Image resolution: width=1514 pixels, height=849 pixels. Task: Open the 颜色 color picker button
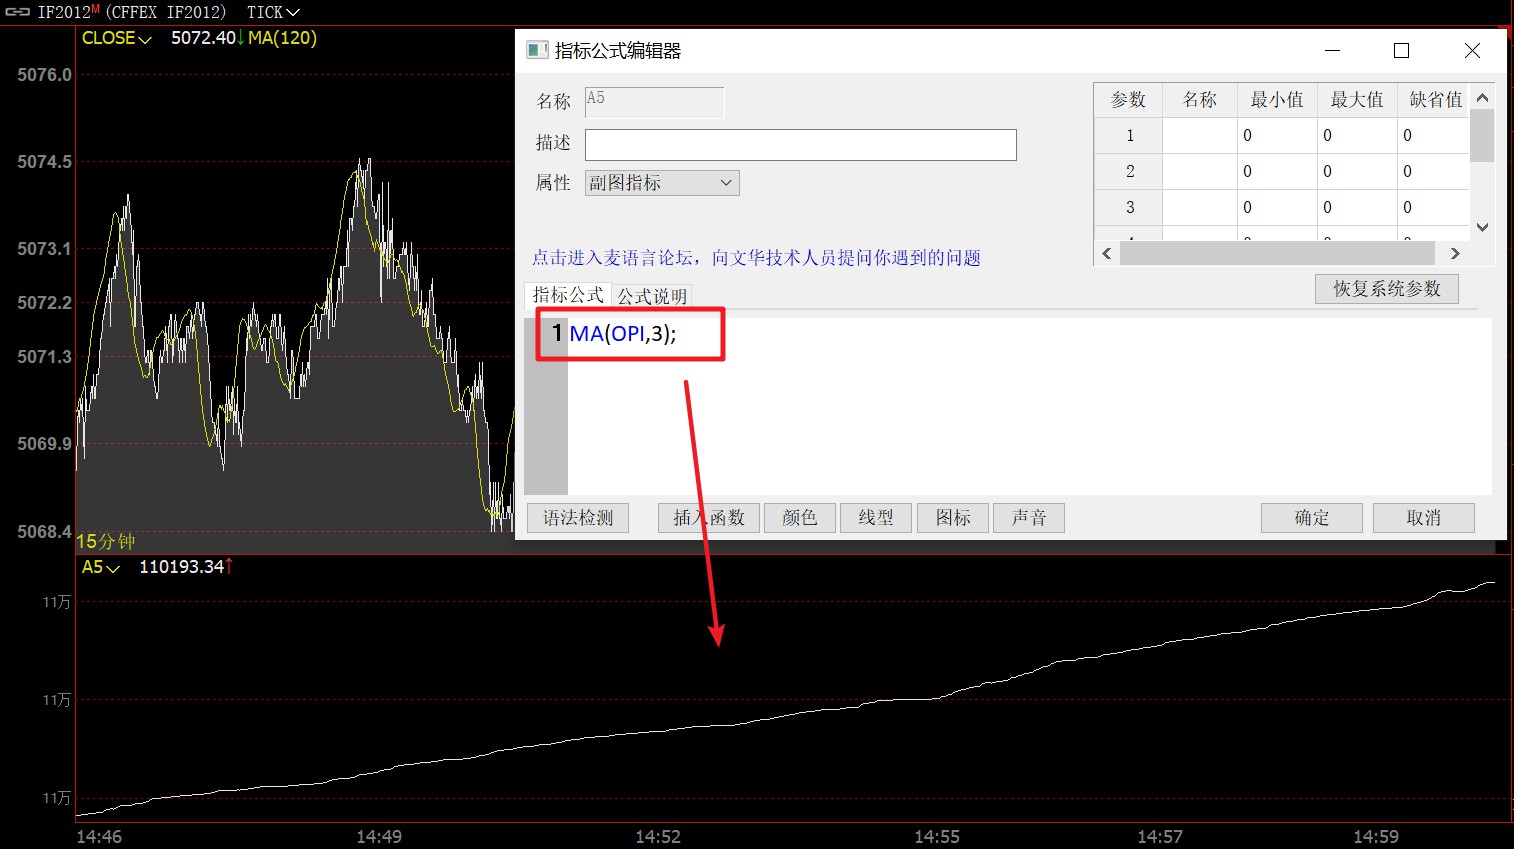pos(799,518)
